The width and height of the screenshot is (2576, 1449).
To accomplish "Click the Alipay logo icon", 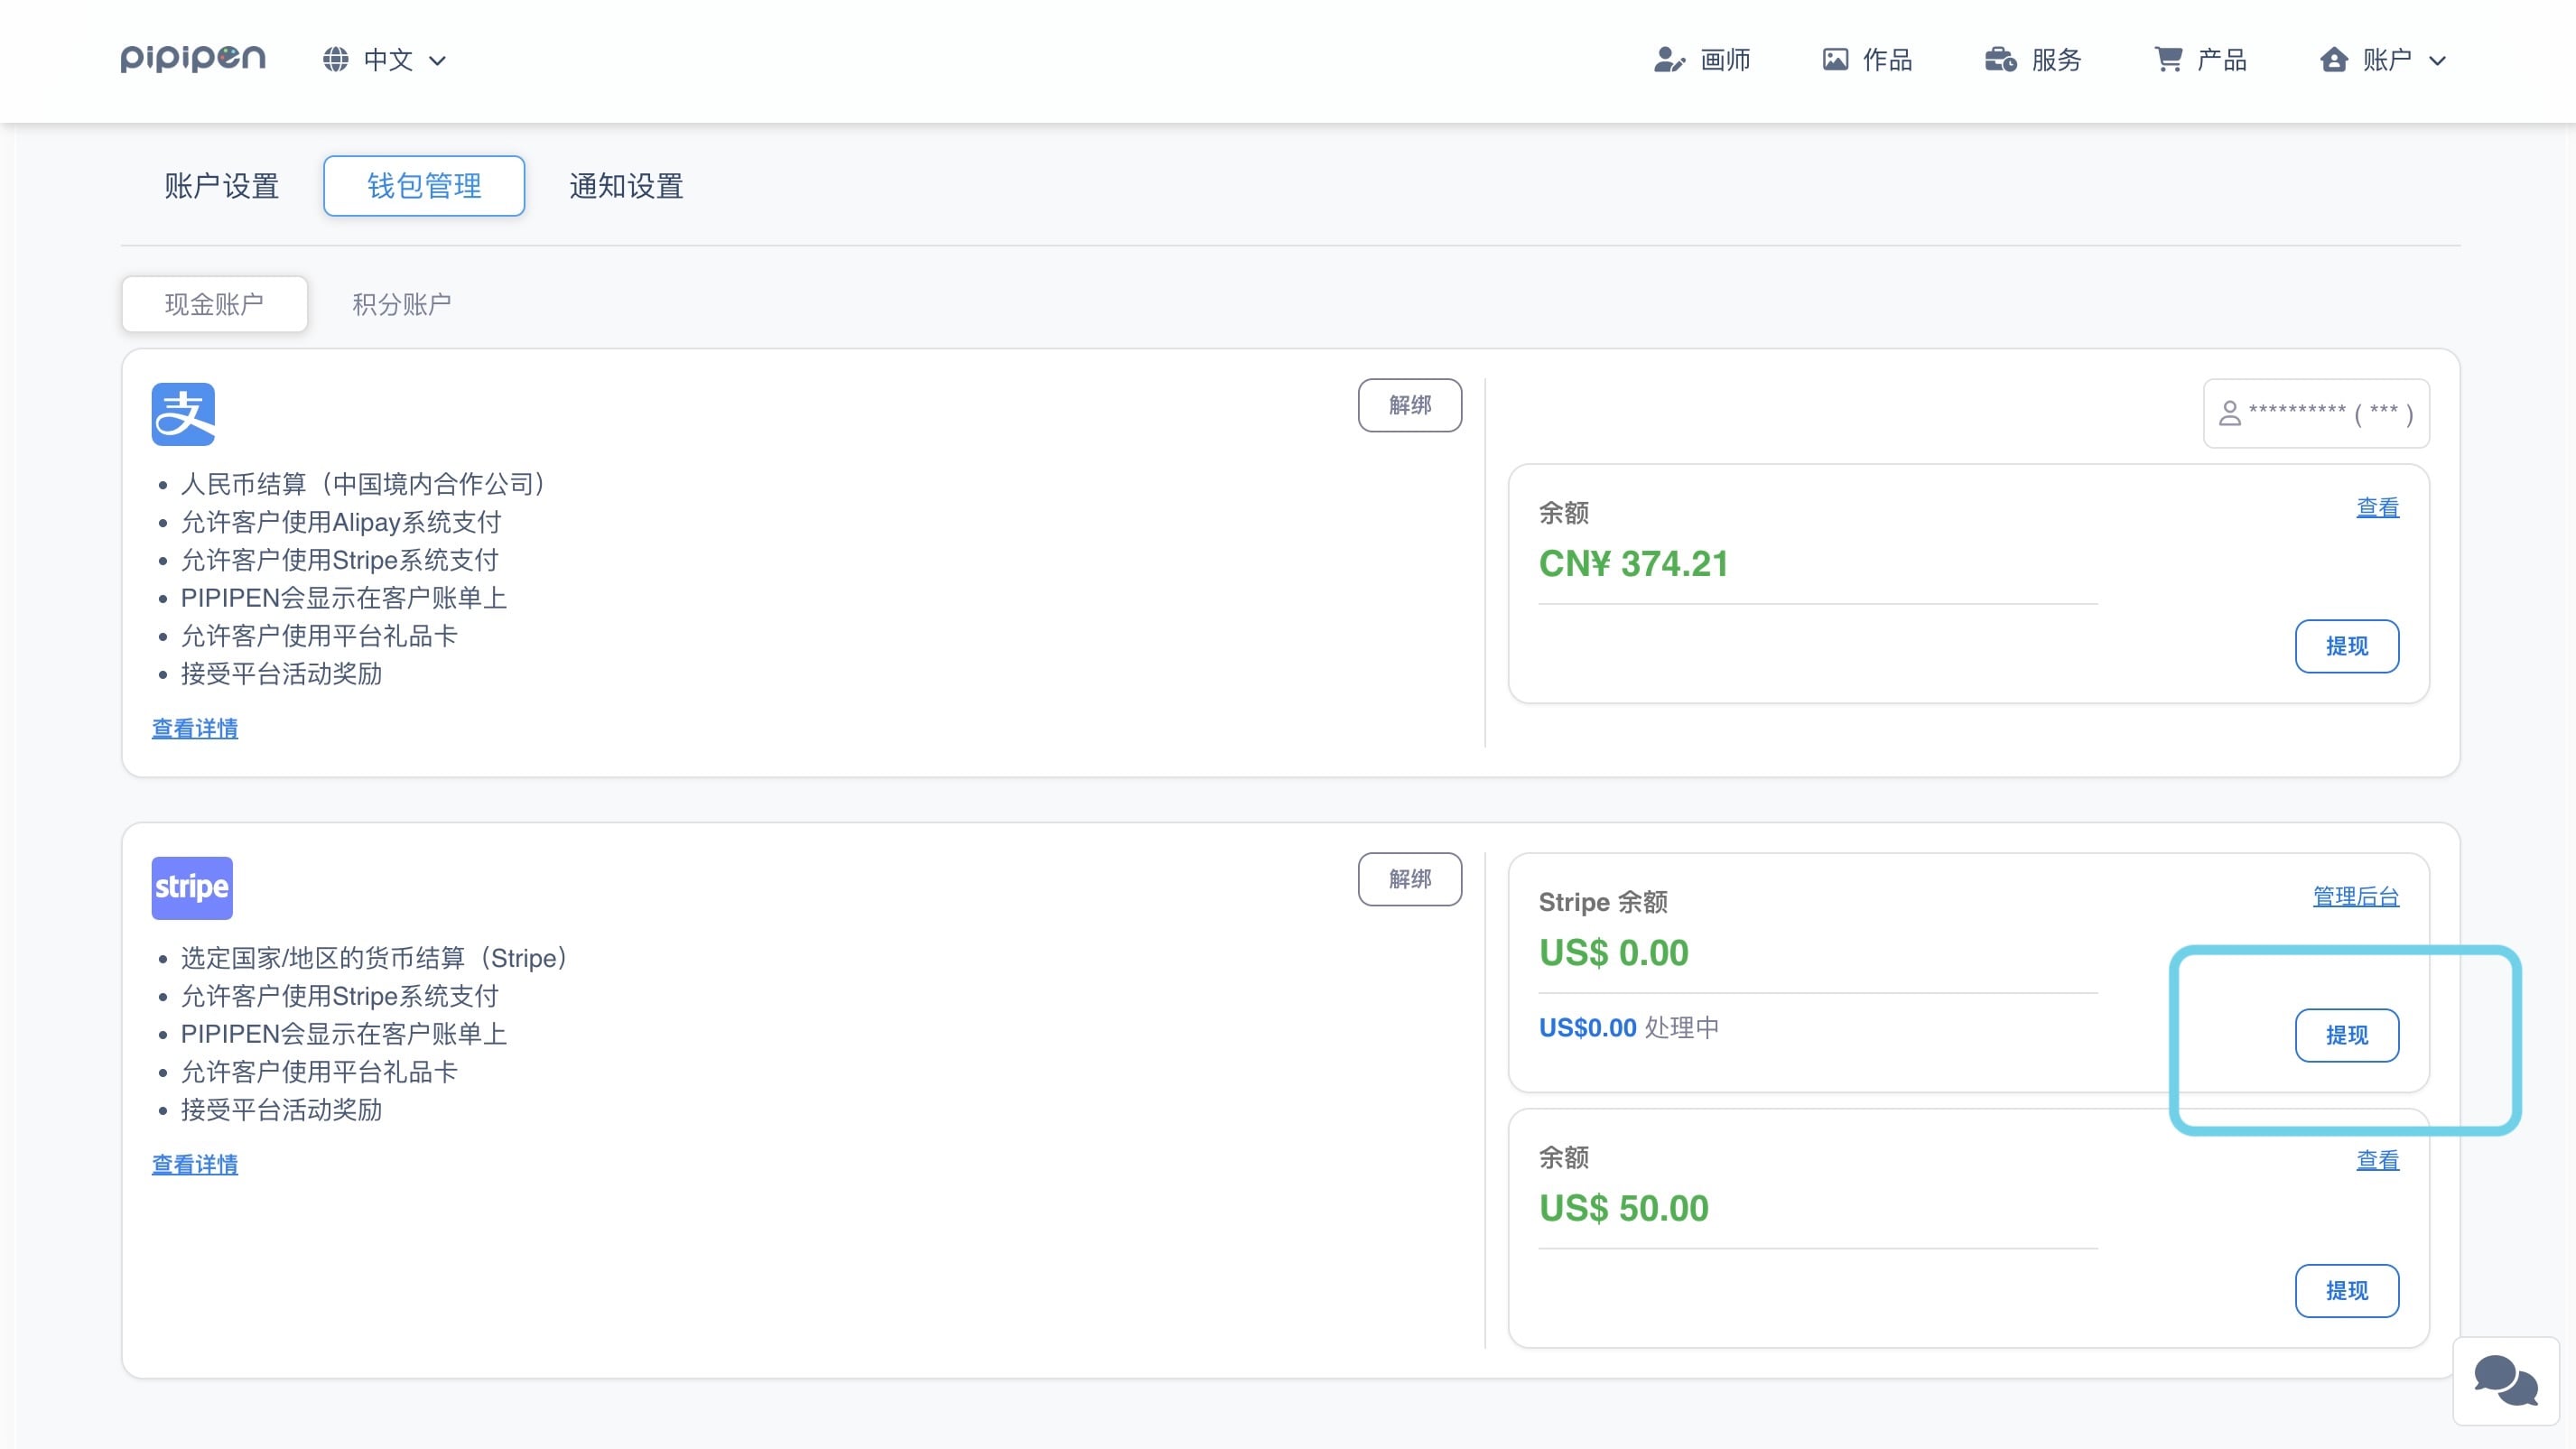I will point(183,414).
